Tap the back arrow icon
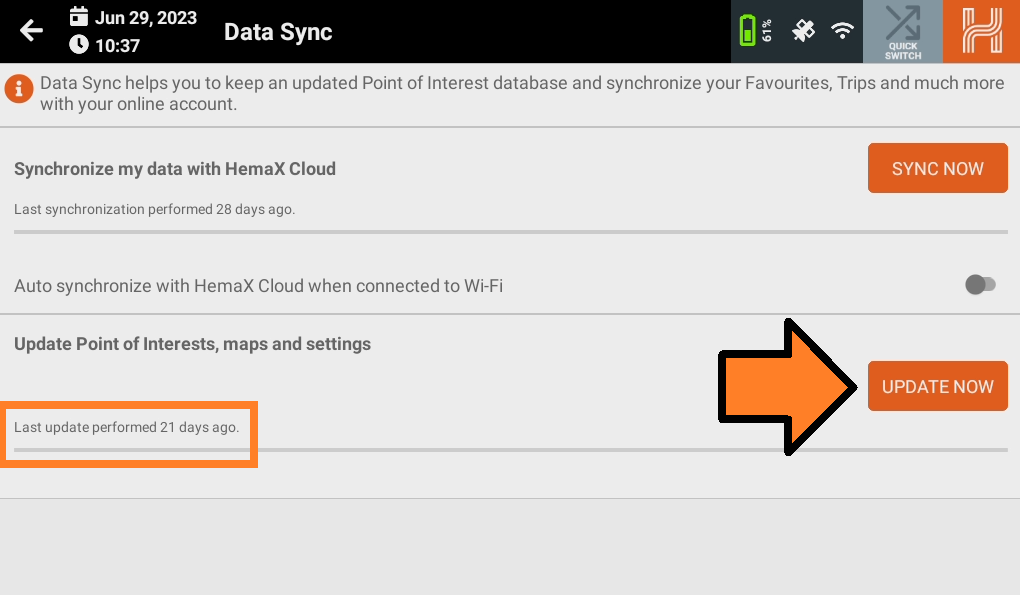1020x595 pixels. pos(31,31)
